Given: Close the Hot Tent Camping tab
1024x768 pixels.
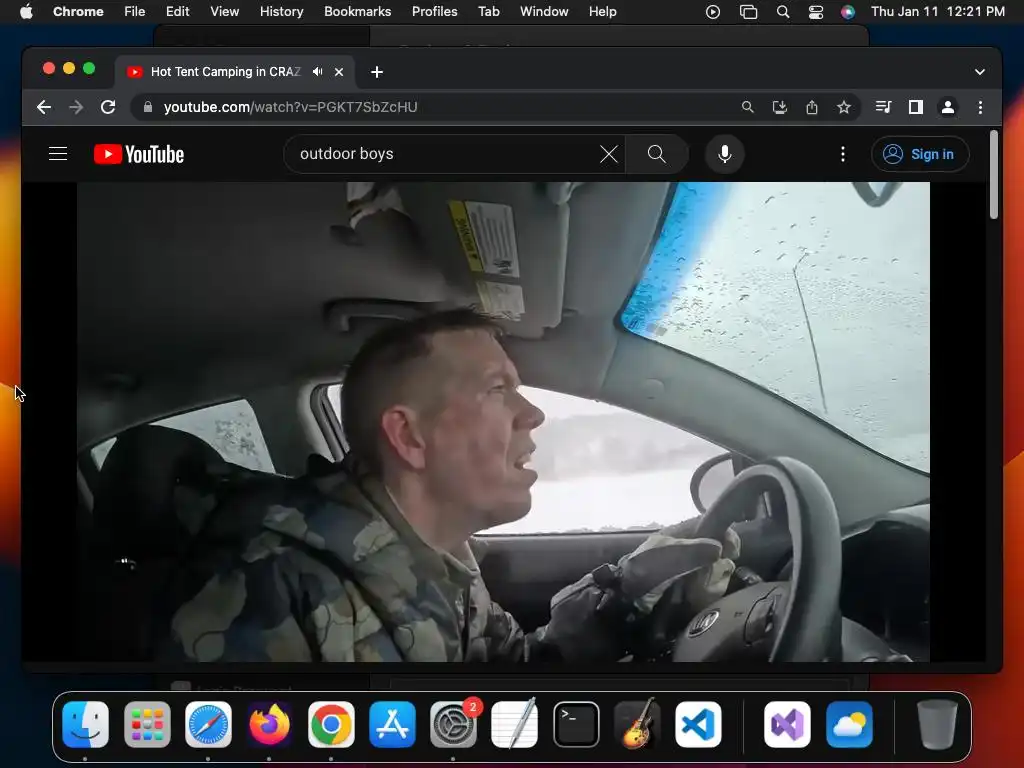Looking at the screenshot, I should pyautogui.click(x=339, y=72).
